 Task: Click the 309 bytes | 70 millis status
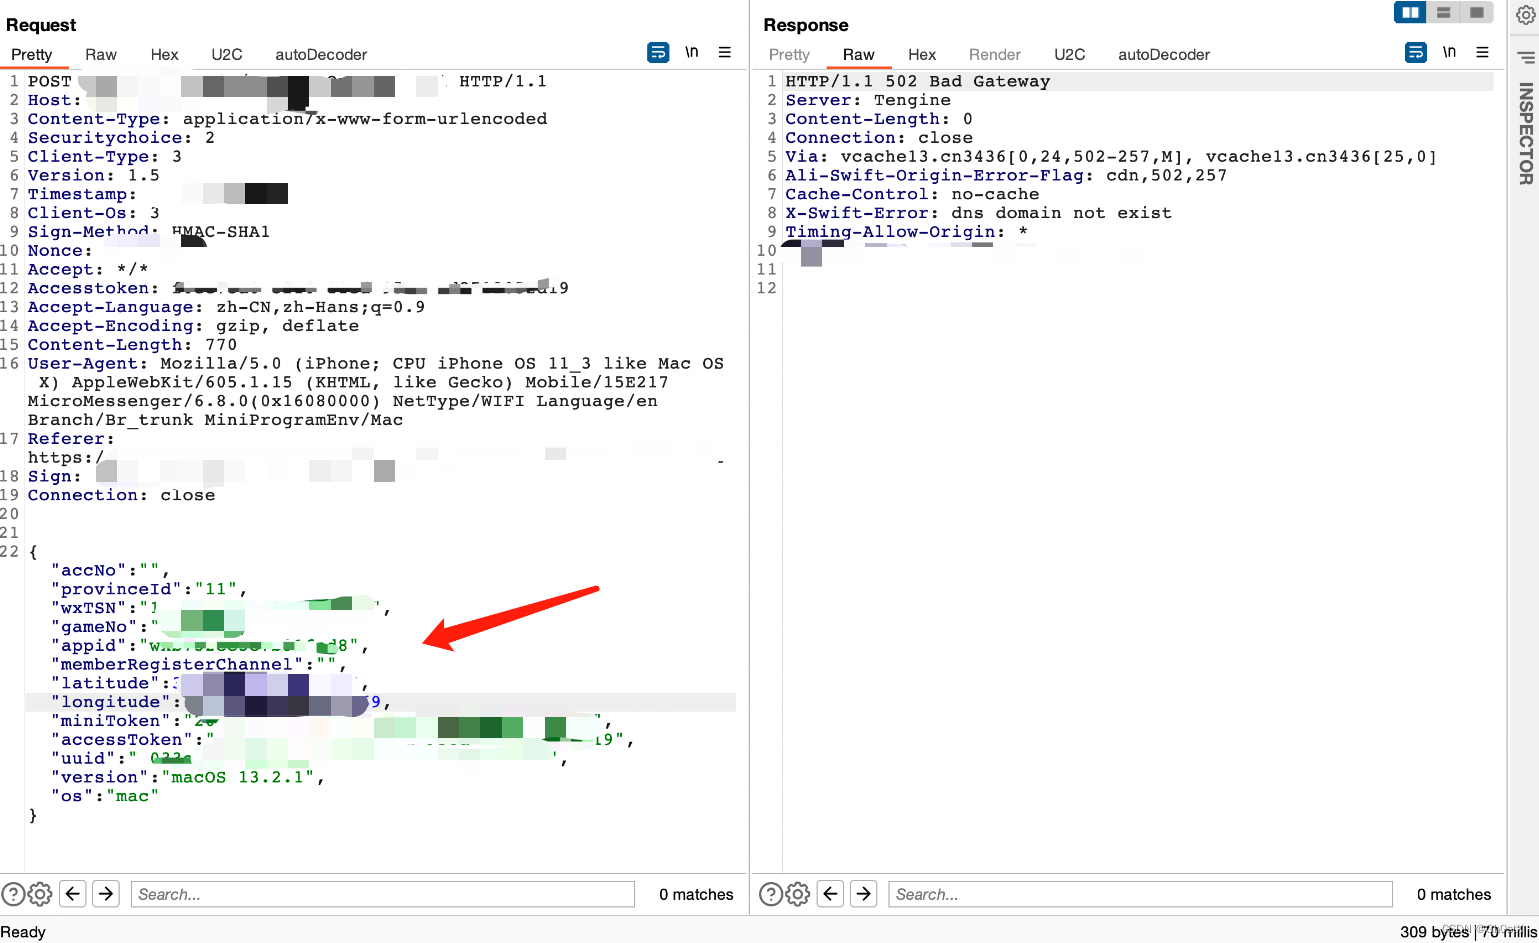[x=1468, y=932]
